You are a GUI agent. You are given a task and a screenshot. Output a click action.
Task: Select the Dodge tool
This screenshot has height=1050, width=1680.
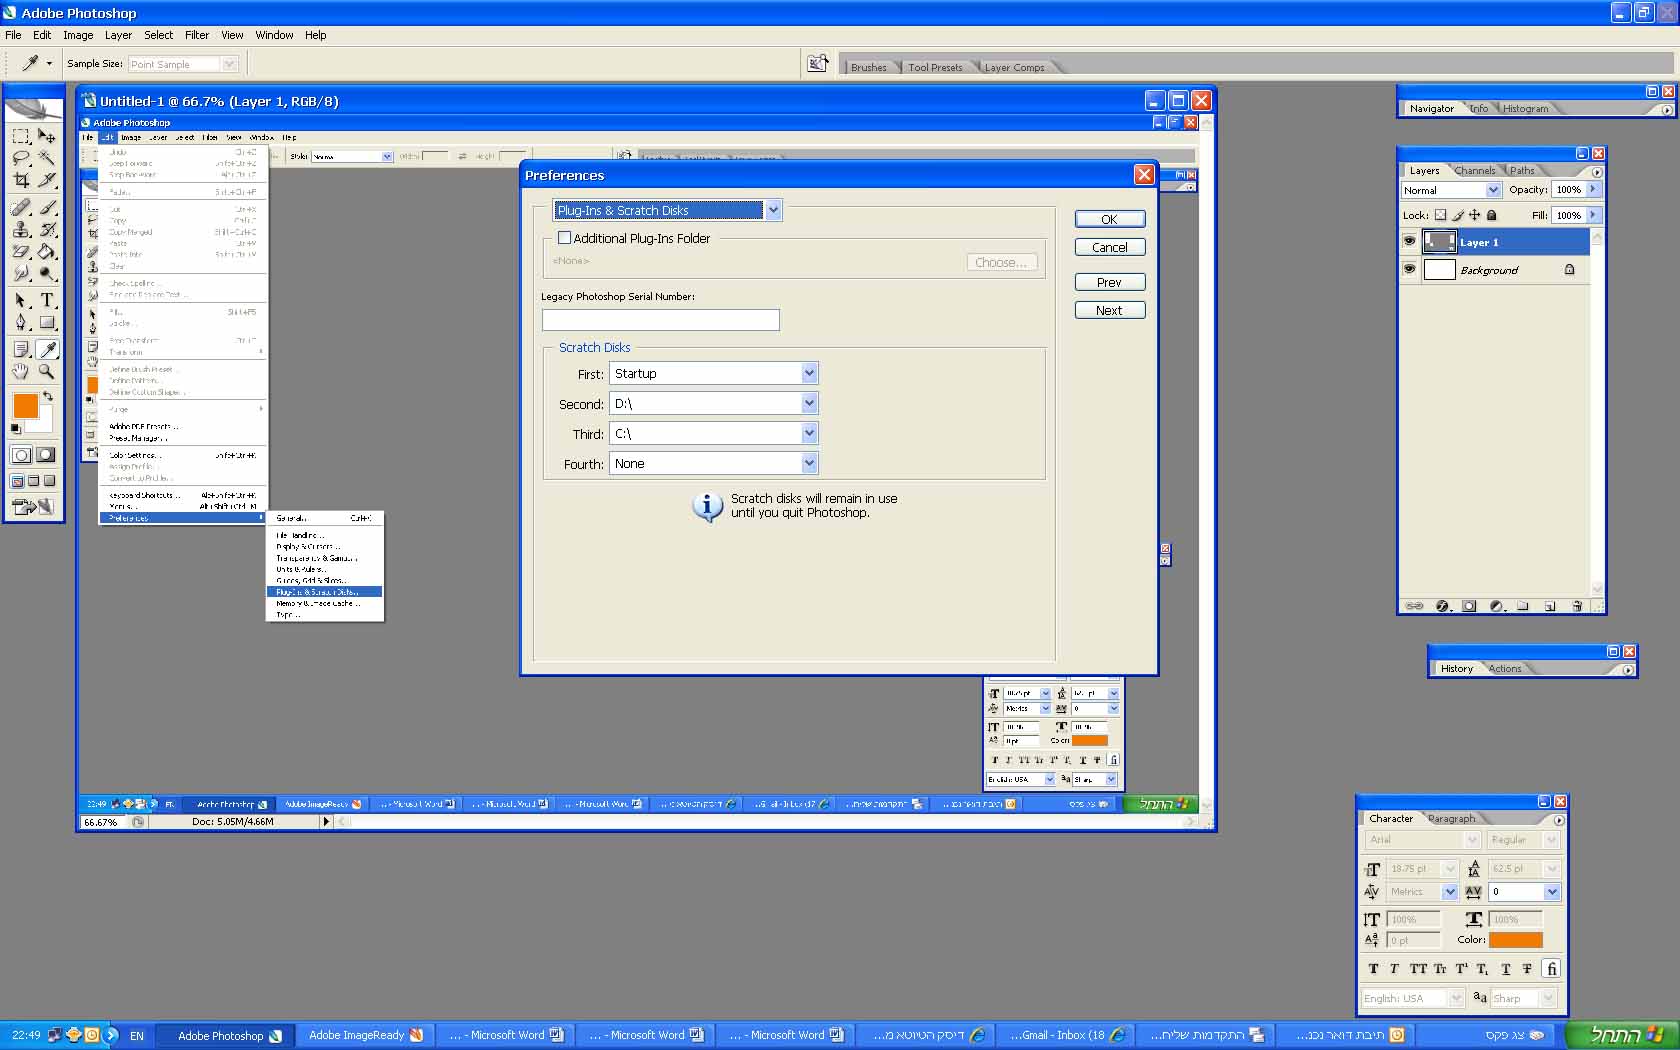click(x=47, y=273)
